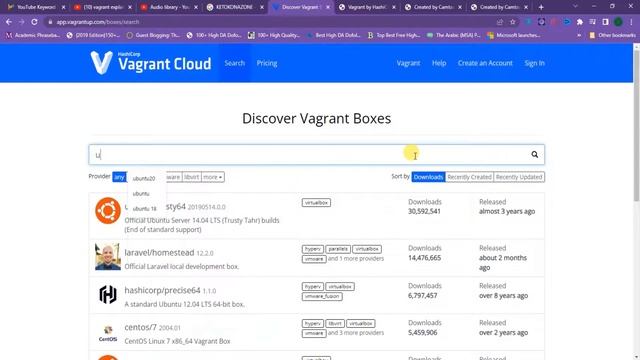This screenshot has height=360, width=640.
Task: Click 'almost 3 years ago' release text
Action: (507, 211)
